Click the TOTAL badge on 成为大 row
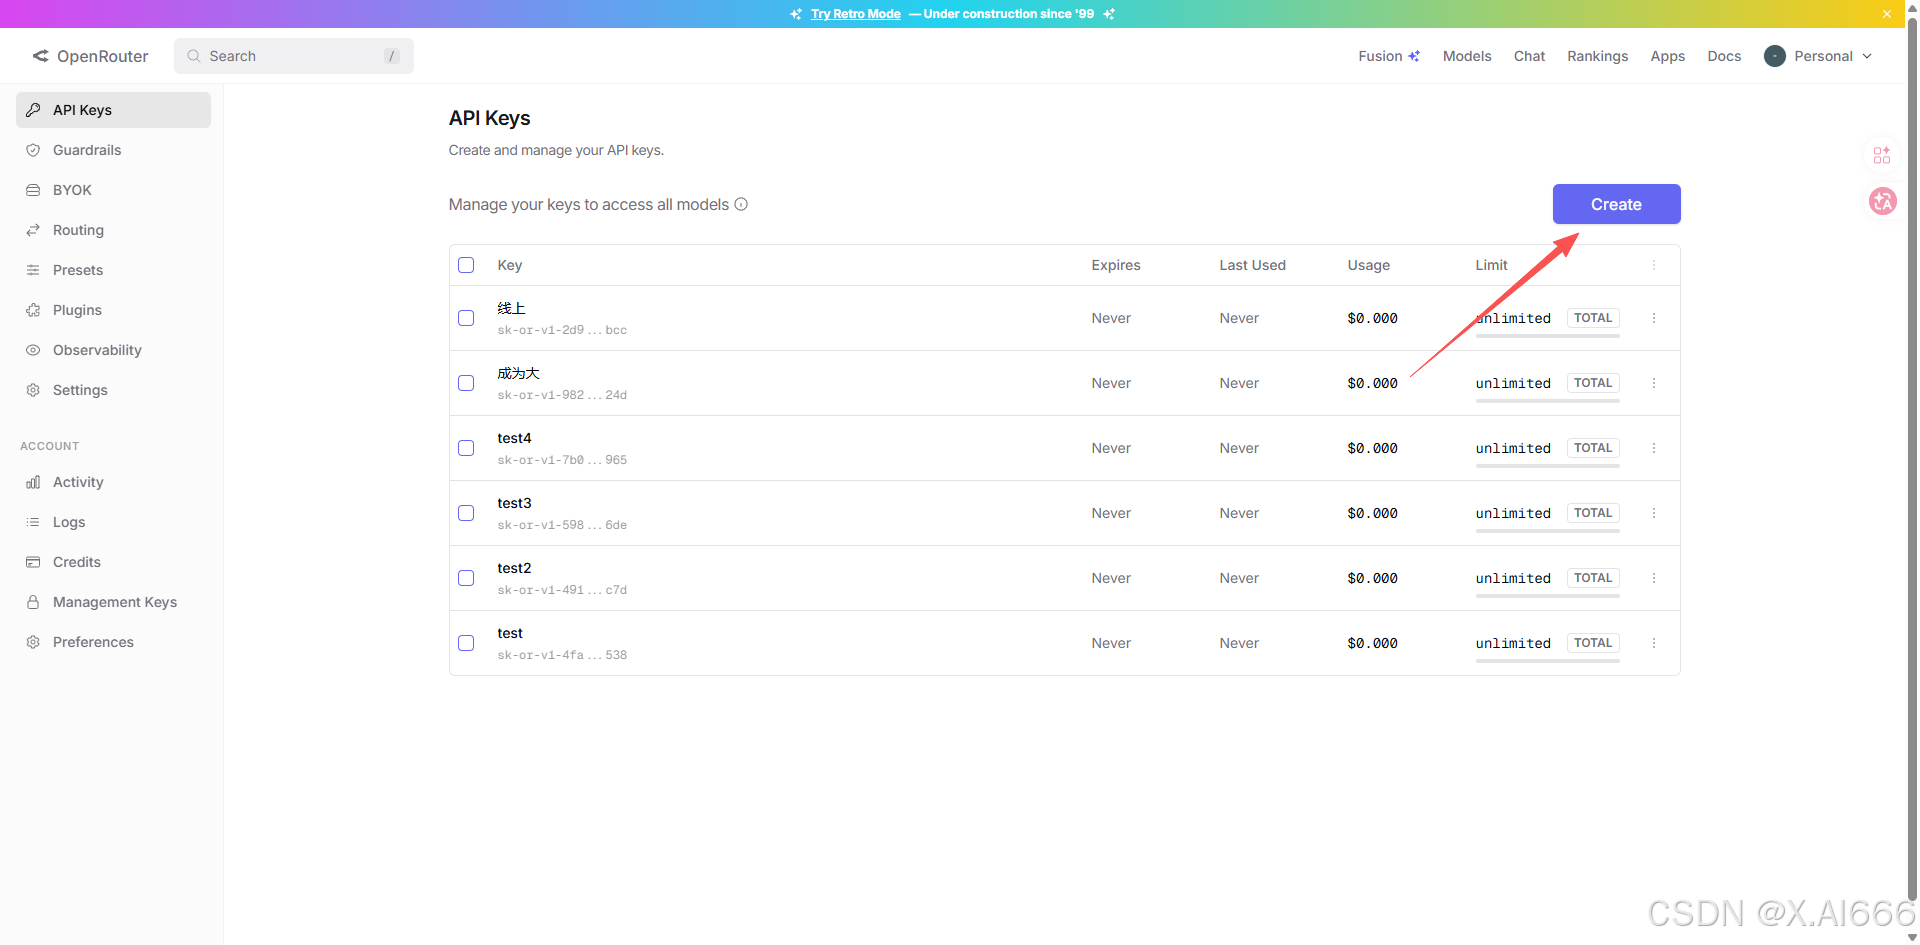1920x945 pixels. (1593, 383)
